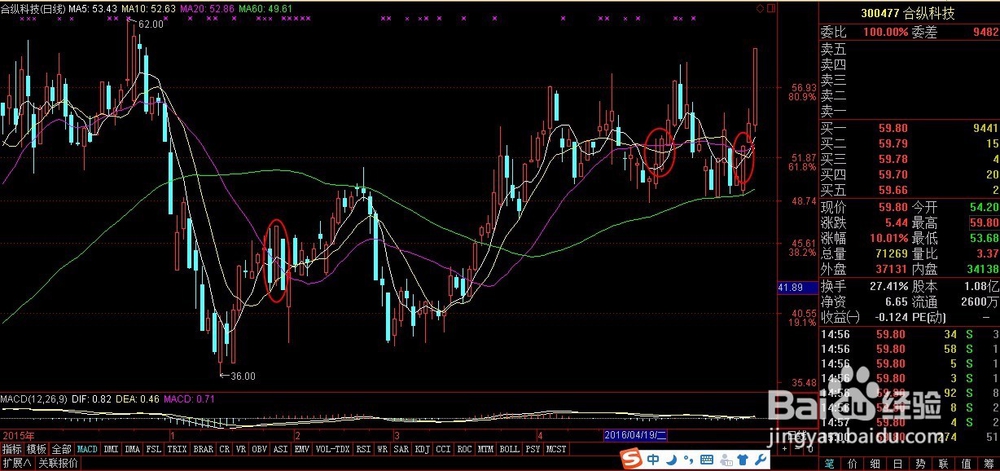Click the chart title 合纵科技(日线)
This screenshot has height=471, width=1000.
(x=33, y=9)
